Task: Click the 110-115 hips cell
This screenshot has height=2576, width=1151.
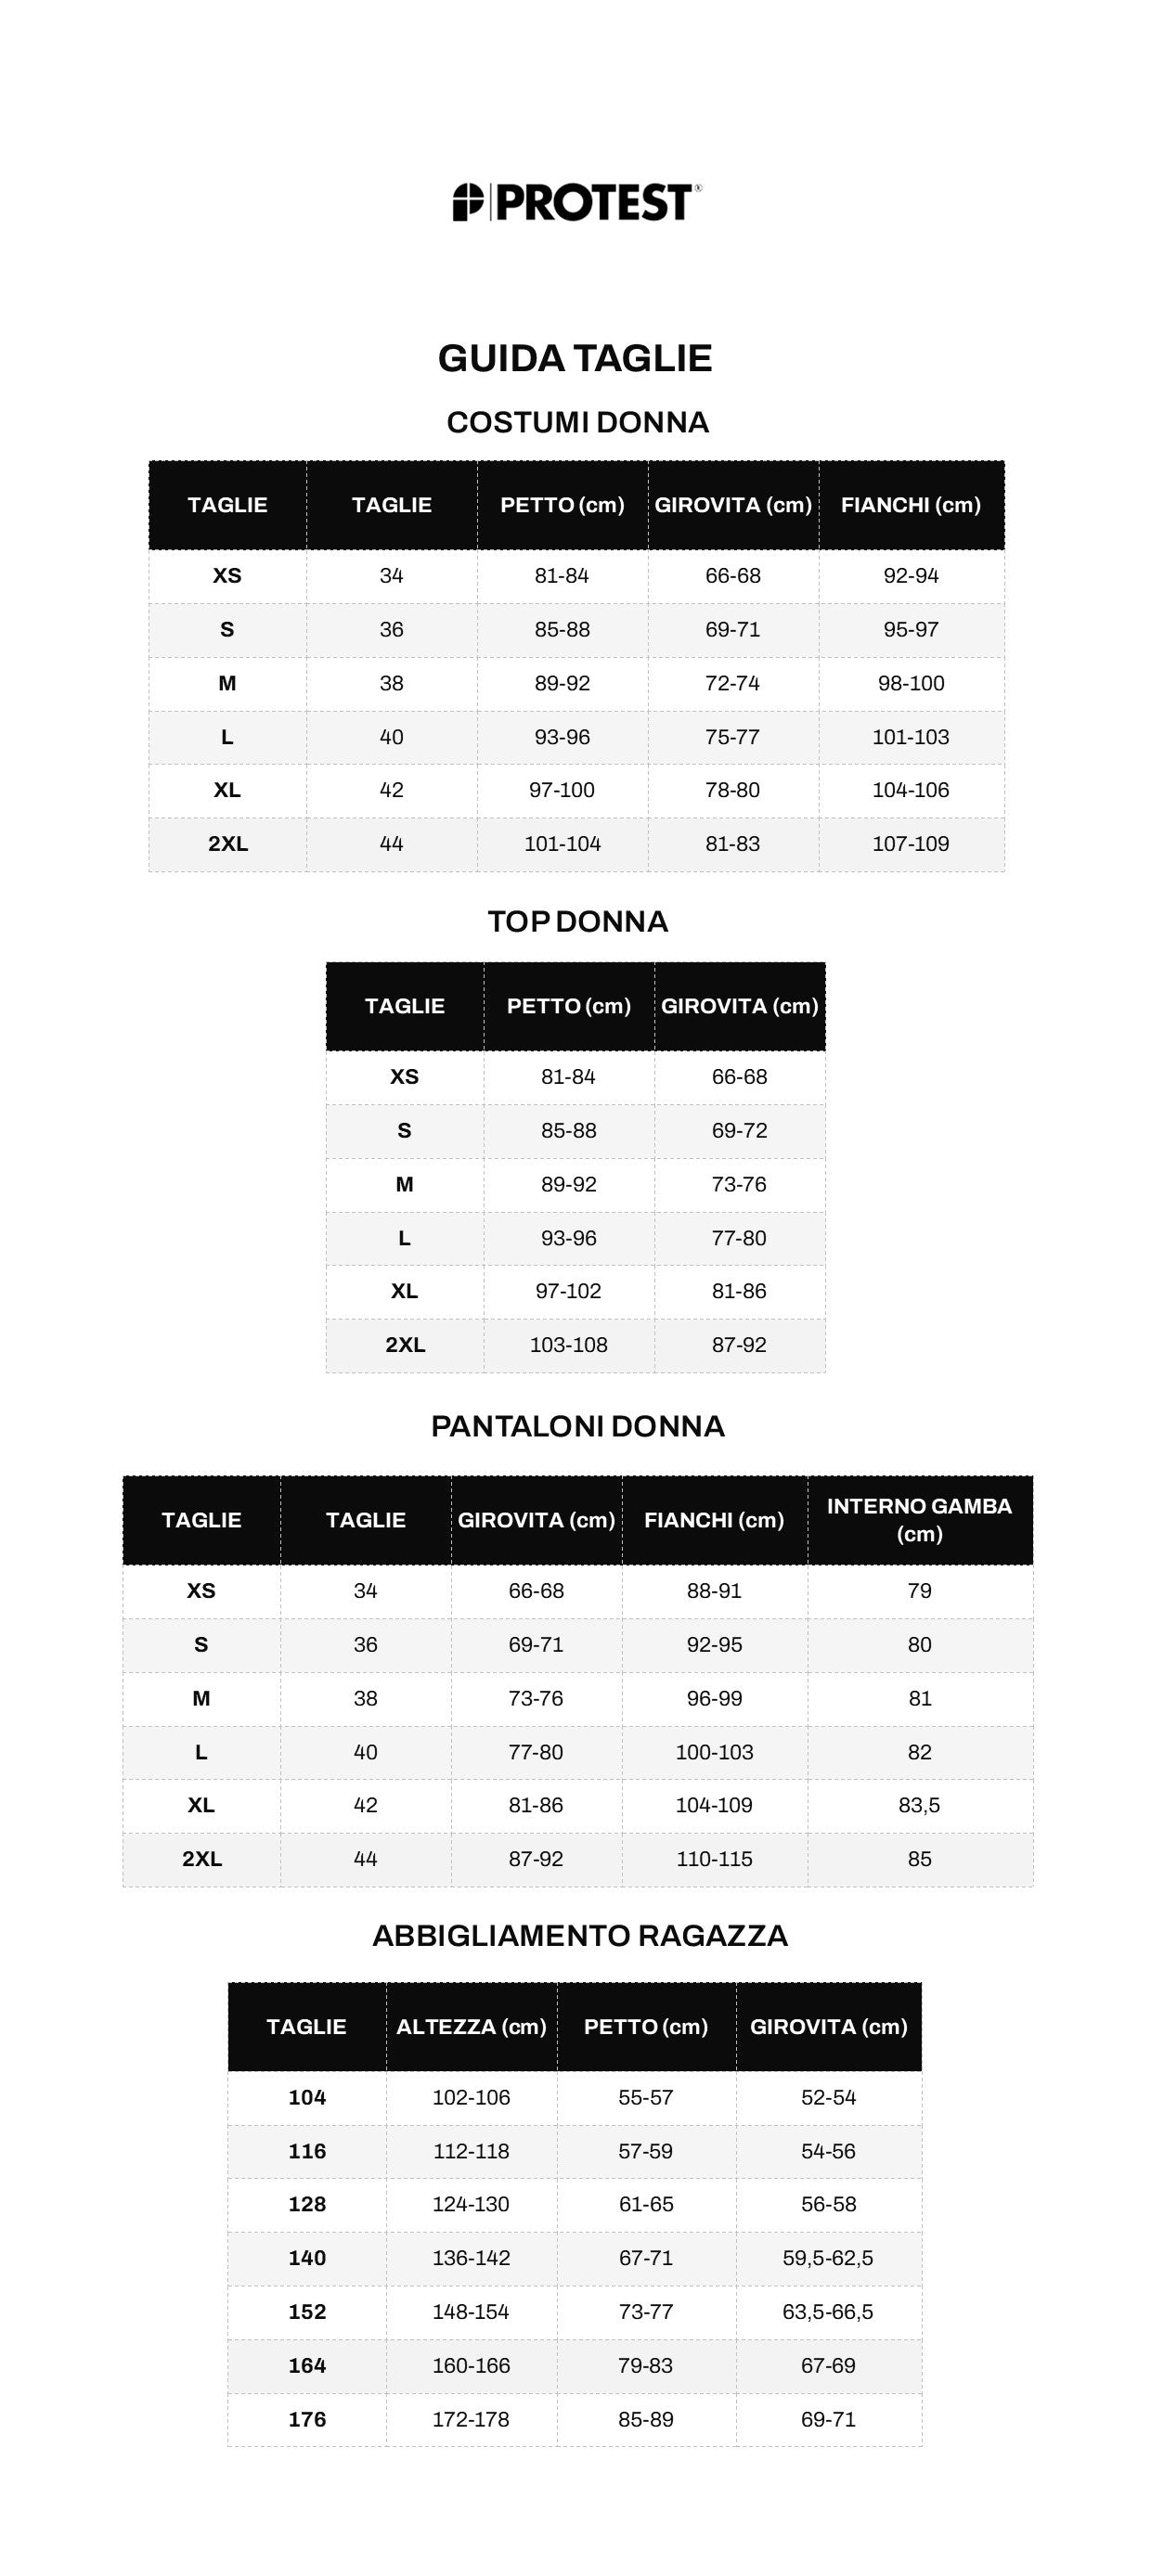Action: pos(714,1859)
